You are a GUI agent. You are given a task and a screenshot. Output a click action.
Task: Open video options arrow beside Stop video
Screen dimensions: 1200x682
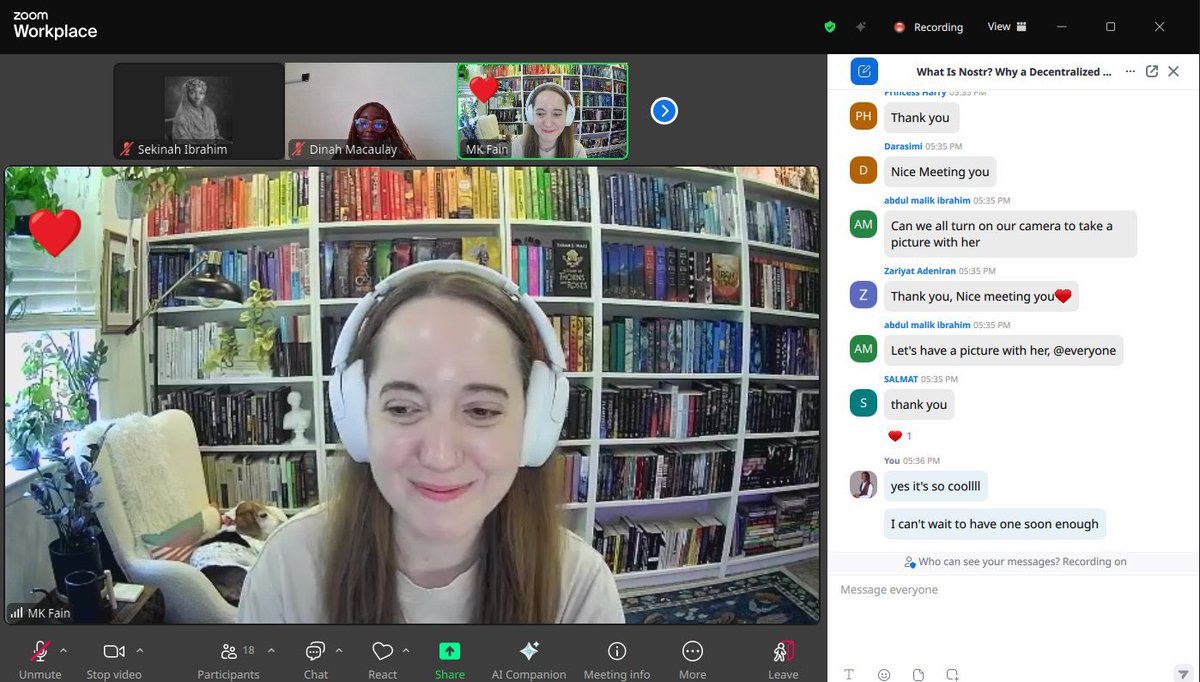[140, 650]
